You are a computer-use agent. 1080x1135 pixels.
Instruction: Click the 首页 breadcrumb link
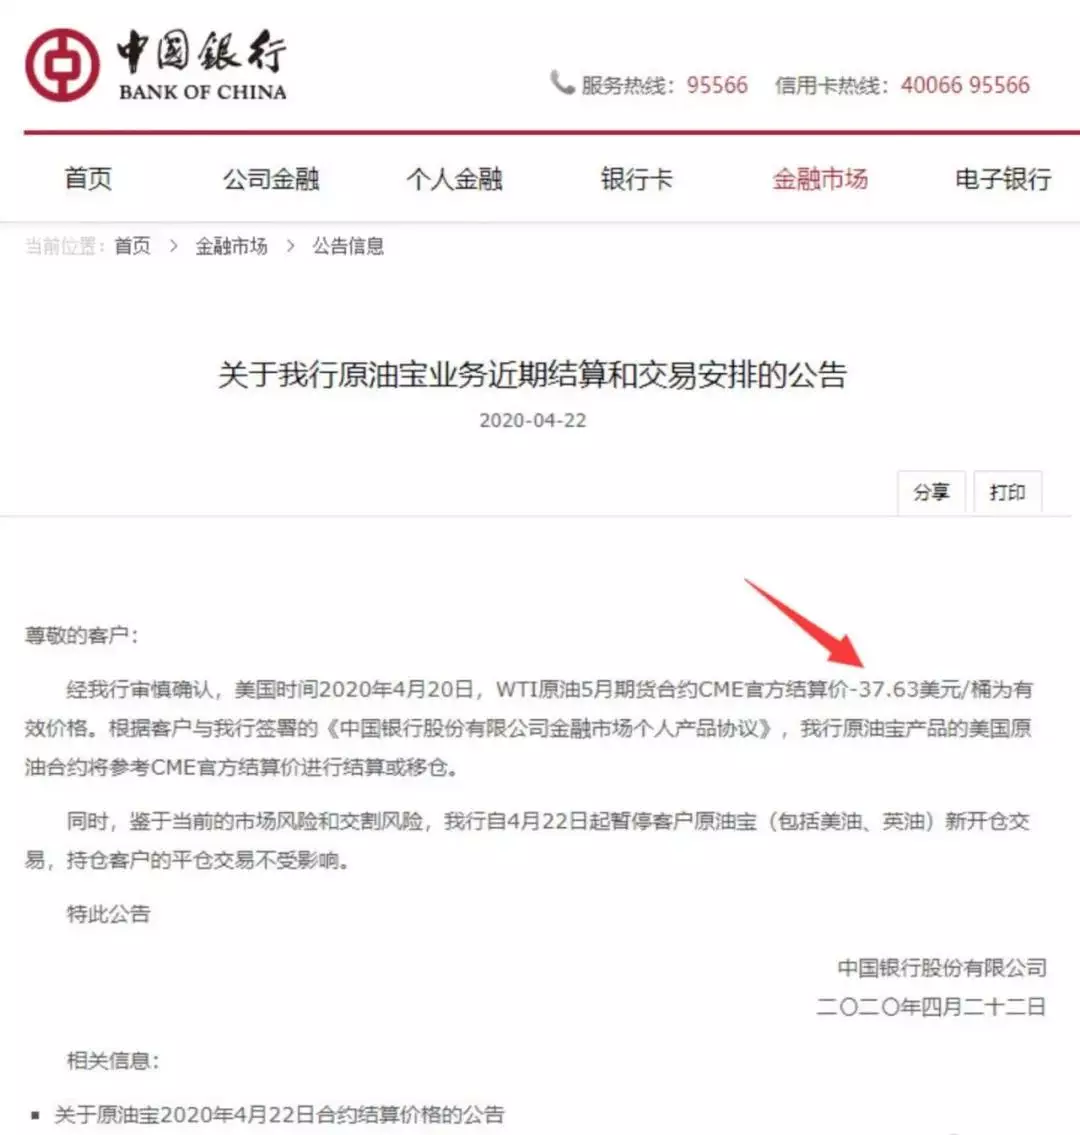coord(132,246)
